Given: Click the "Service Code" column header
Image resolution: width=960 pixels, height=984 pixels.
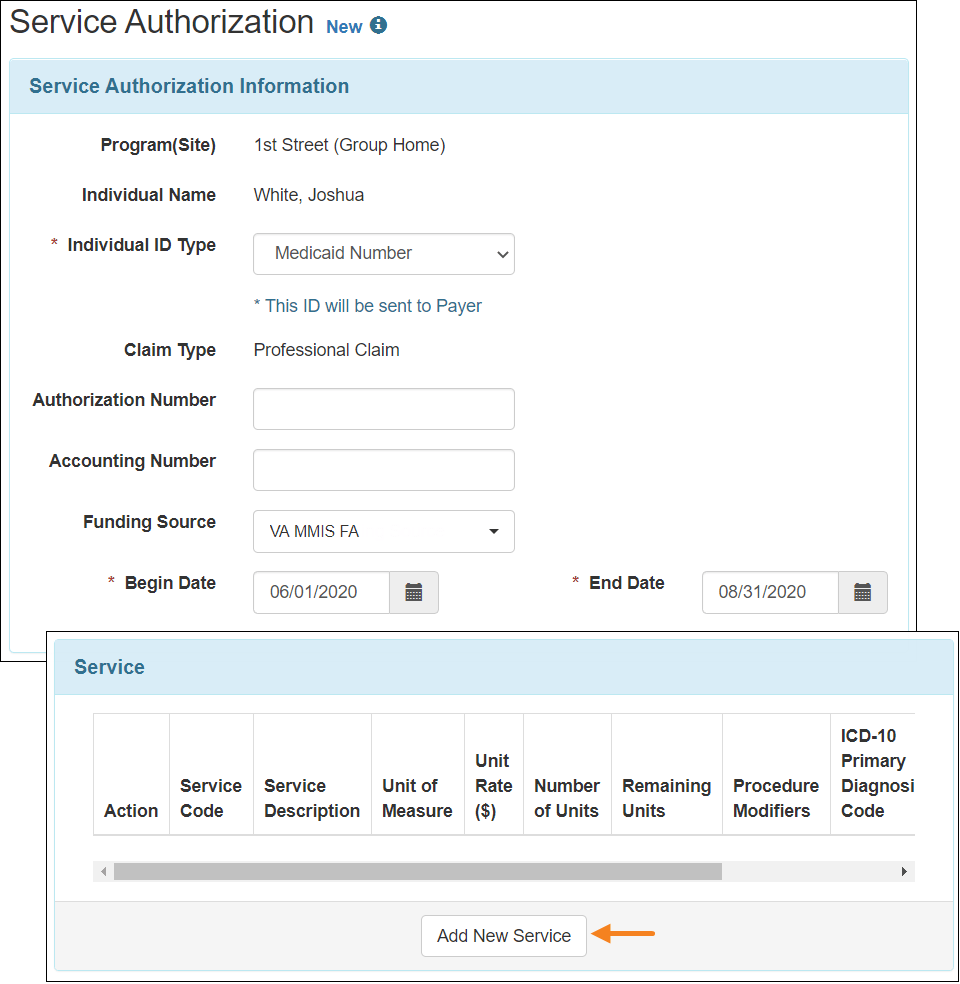Looking at the screenshot, I should pyautogui.click(x=210, y=798).
